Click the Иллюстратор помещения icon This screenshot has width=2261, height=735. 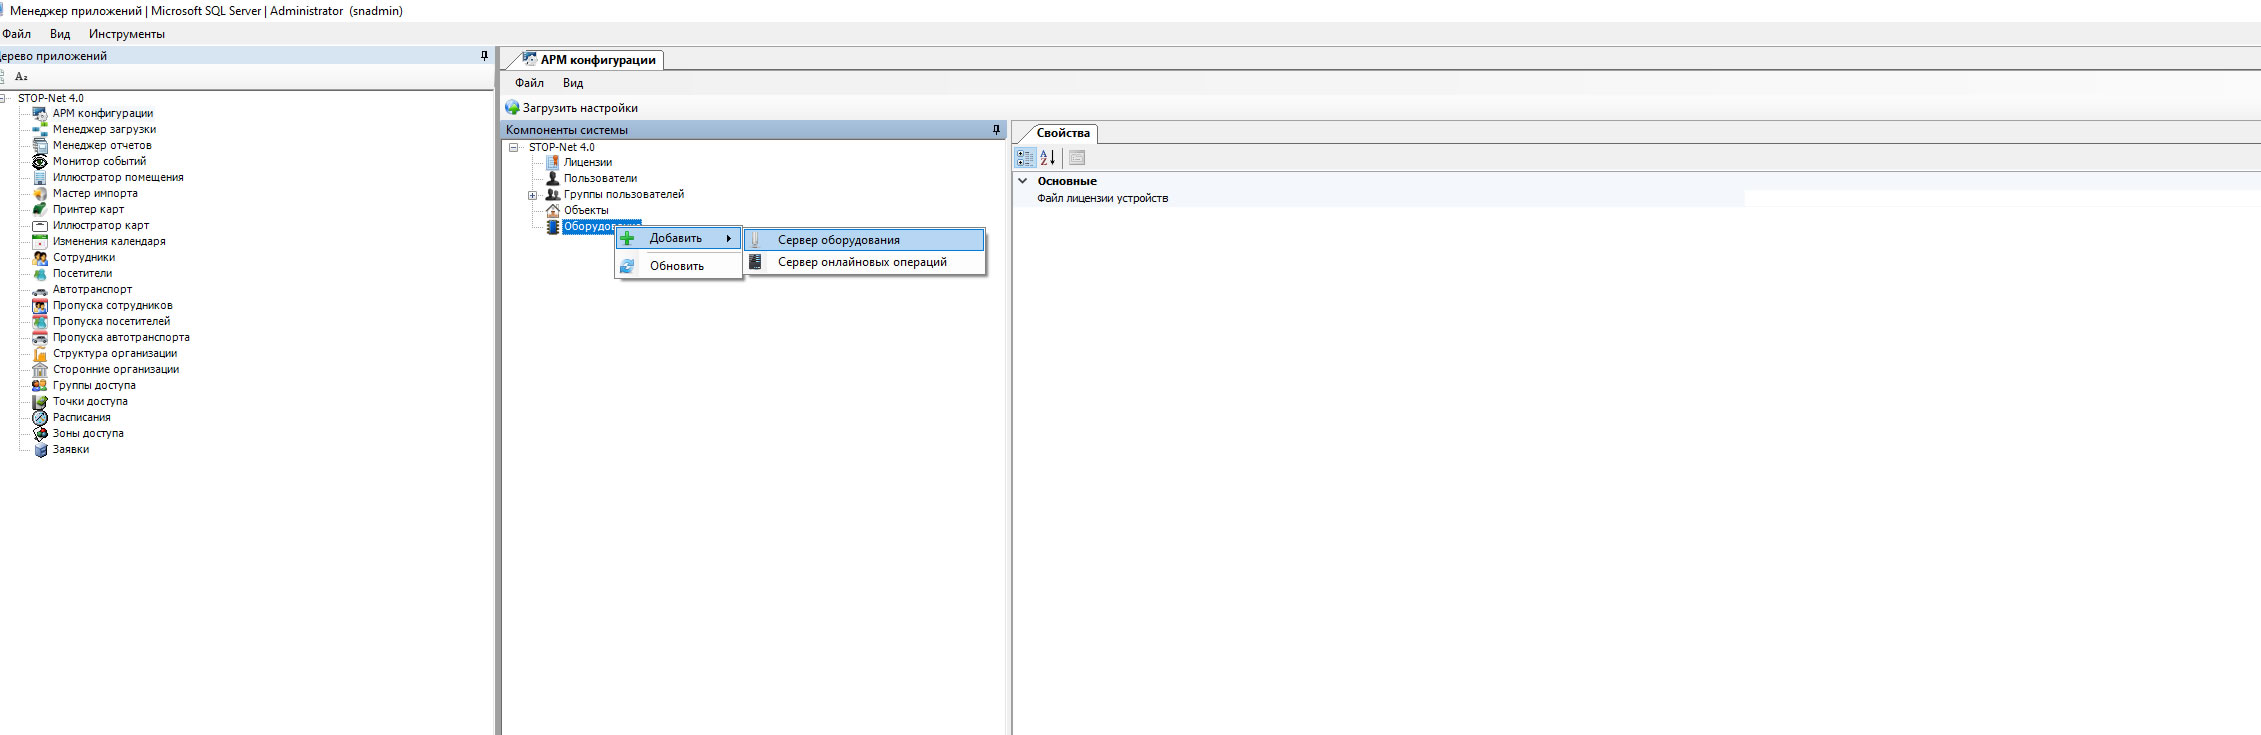pos(40,178)
